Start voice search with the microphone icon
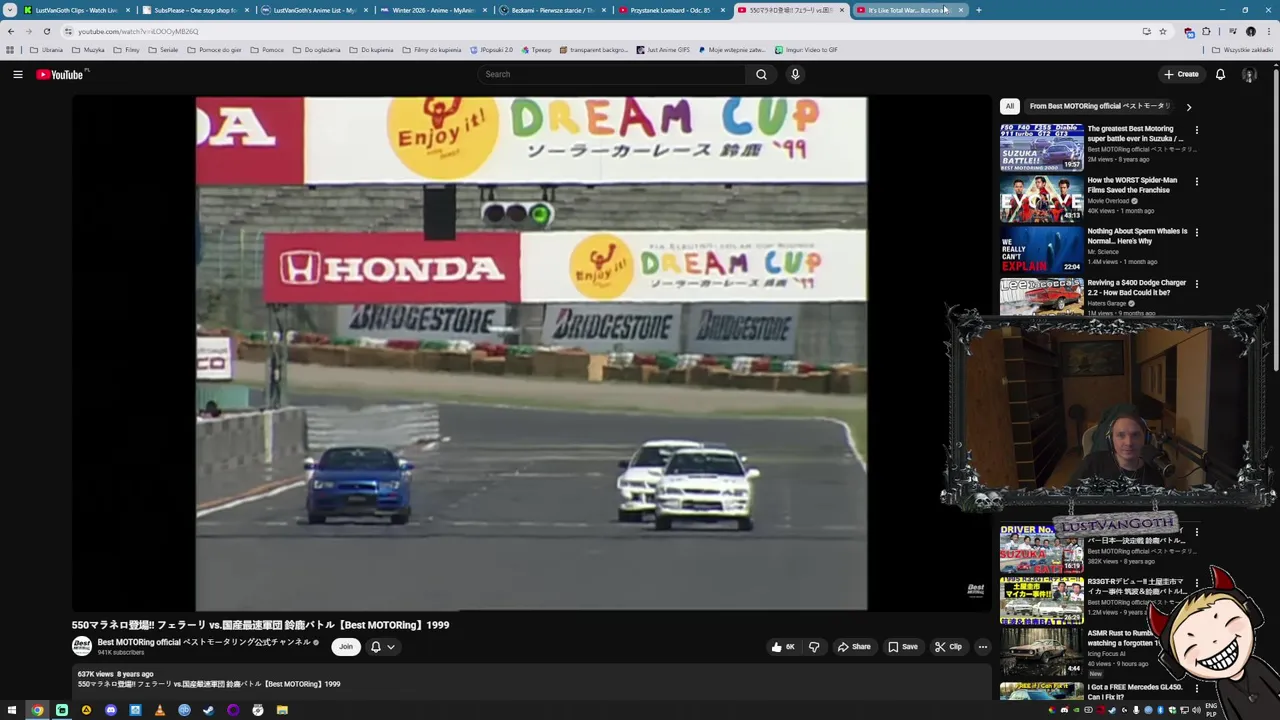 (795, 74)
